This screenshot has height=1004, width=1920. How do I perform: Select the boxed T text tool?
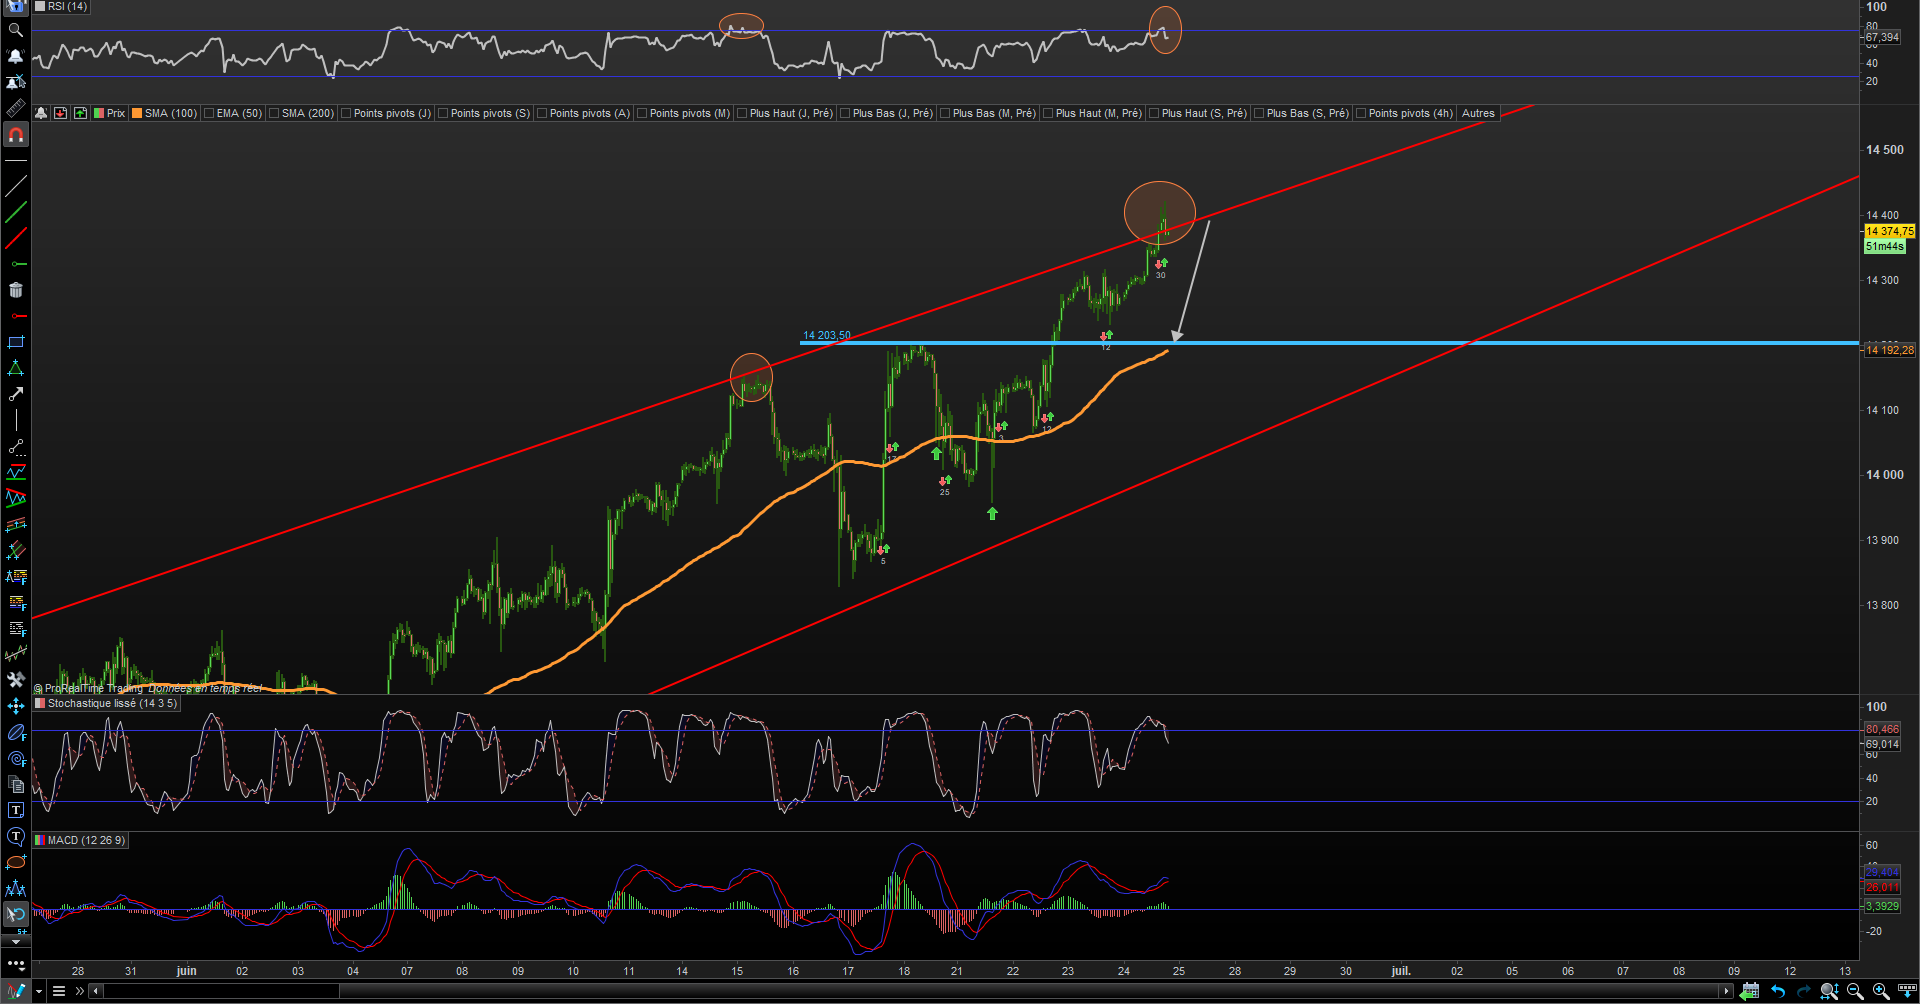pyautogui.click(x=15, y=810)
